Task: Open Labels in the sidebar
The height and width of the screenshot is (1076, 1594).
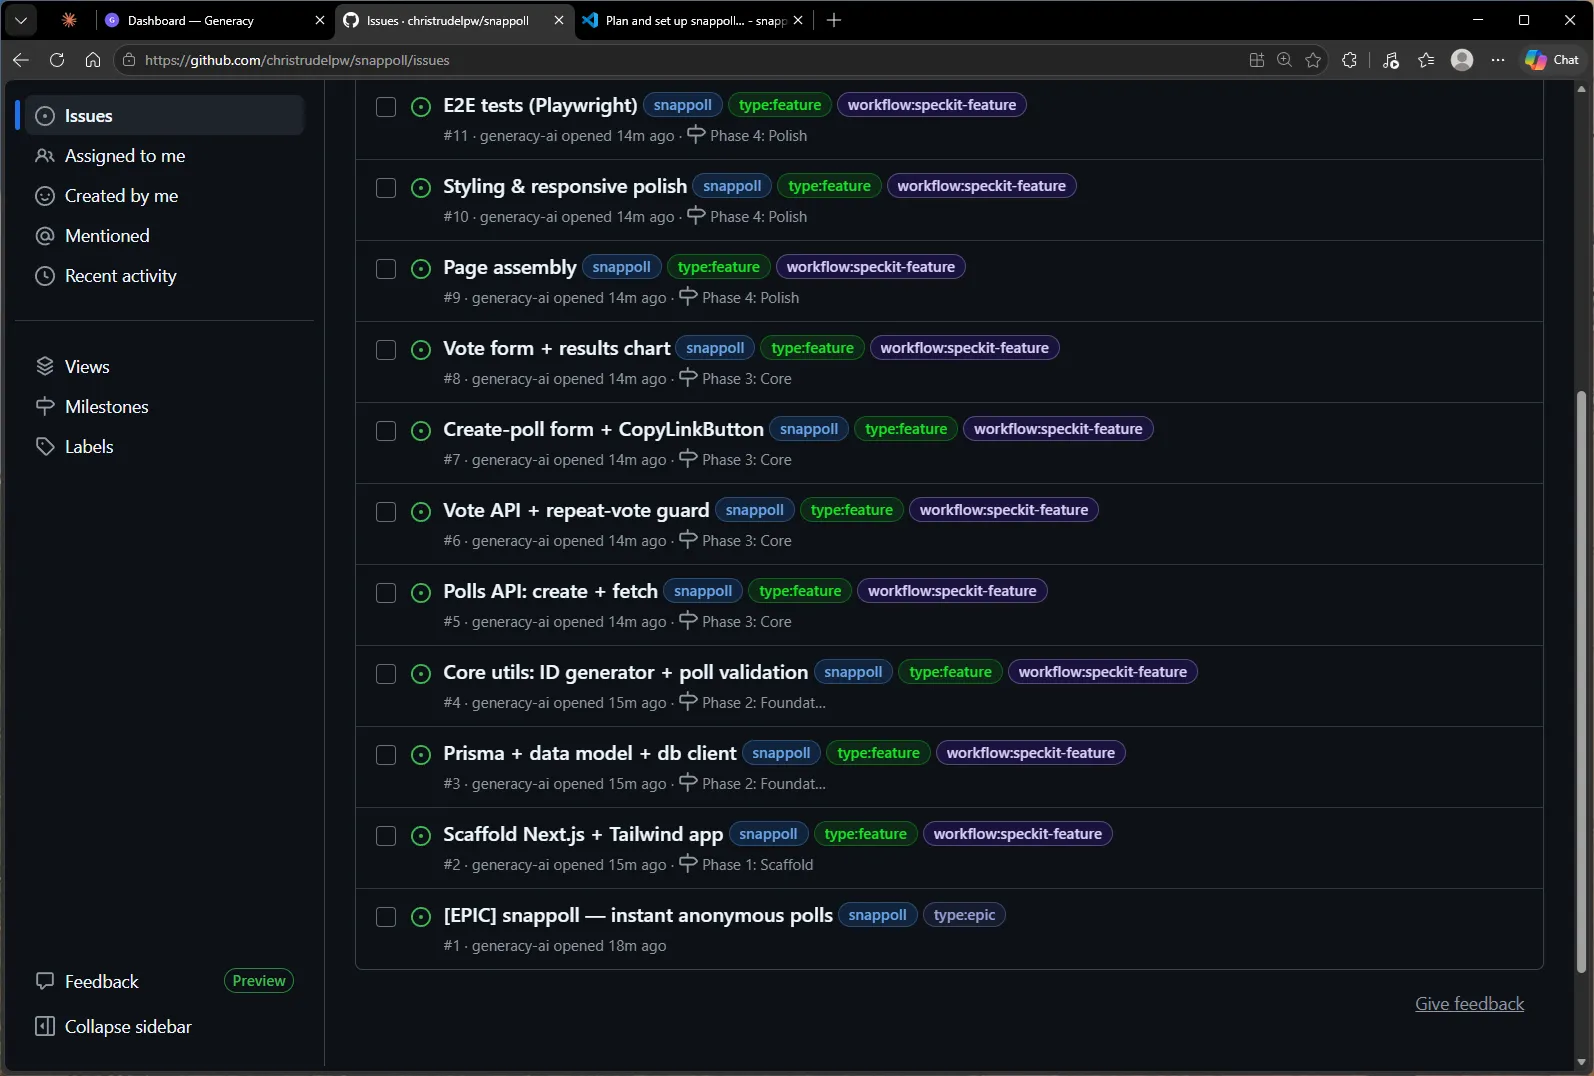Action: [x=165, y=446]
